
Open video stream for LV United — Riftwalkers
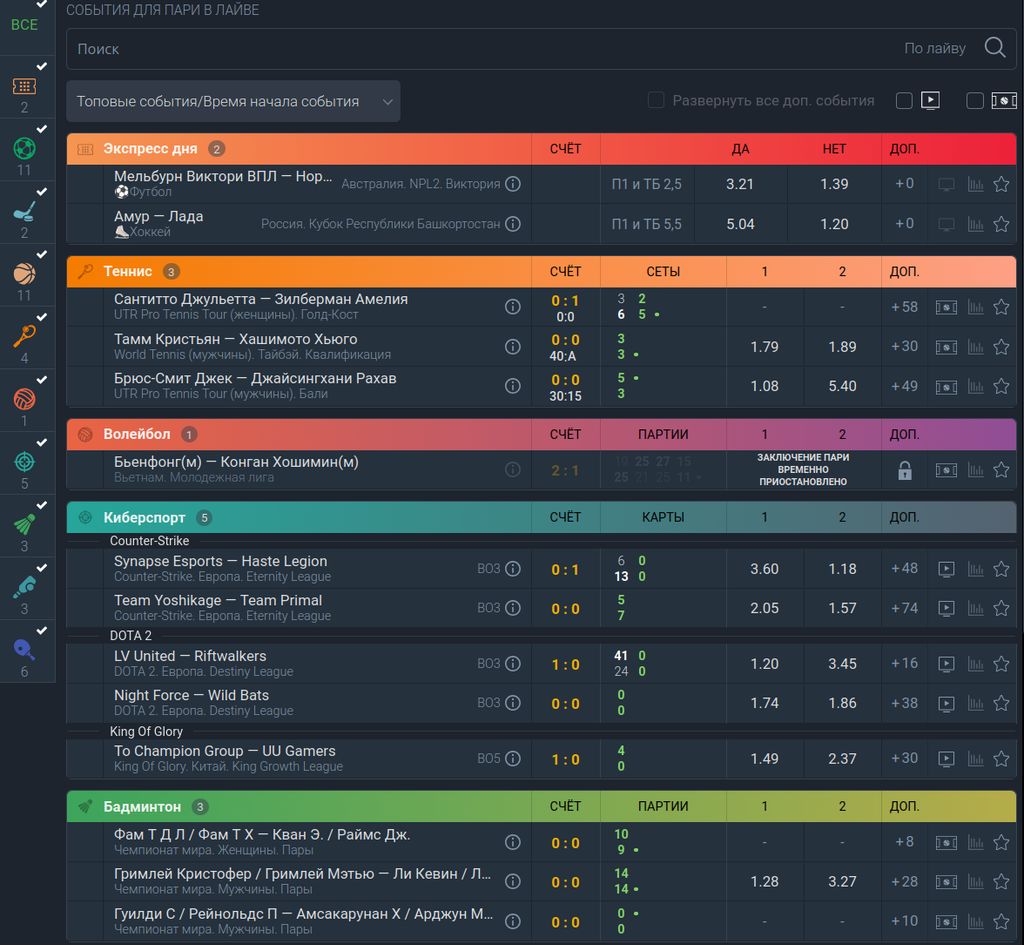pyautogui.click(x=946, y=664)
